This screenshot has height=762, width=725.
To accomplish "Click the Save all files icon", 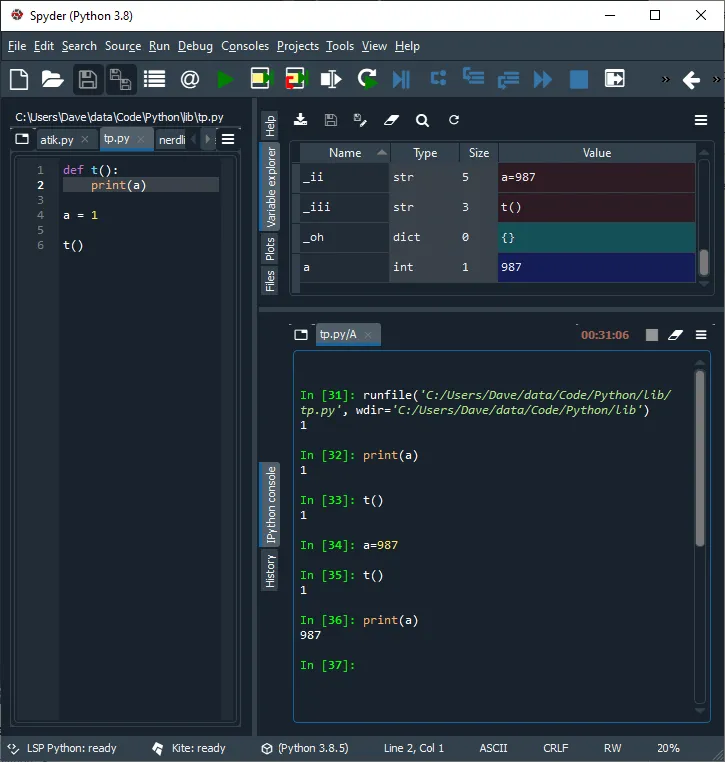I will point(121,79).
